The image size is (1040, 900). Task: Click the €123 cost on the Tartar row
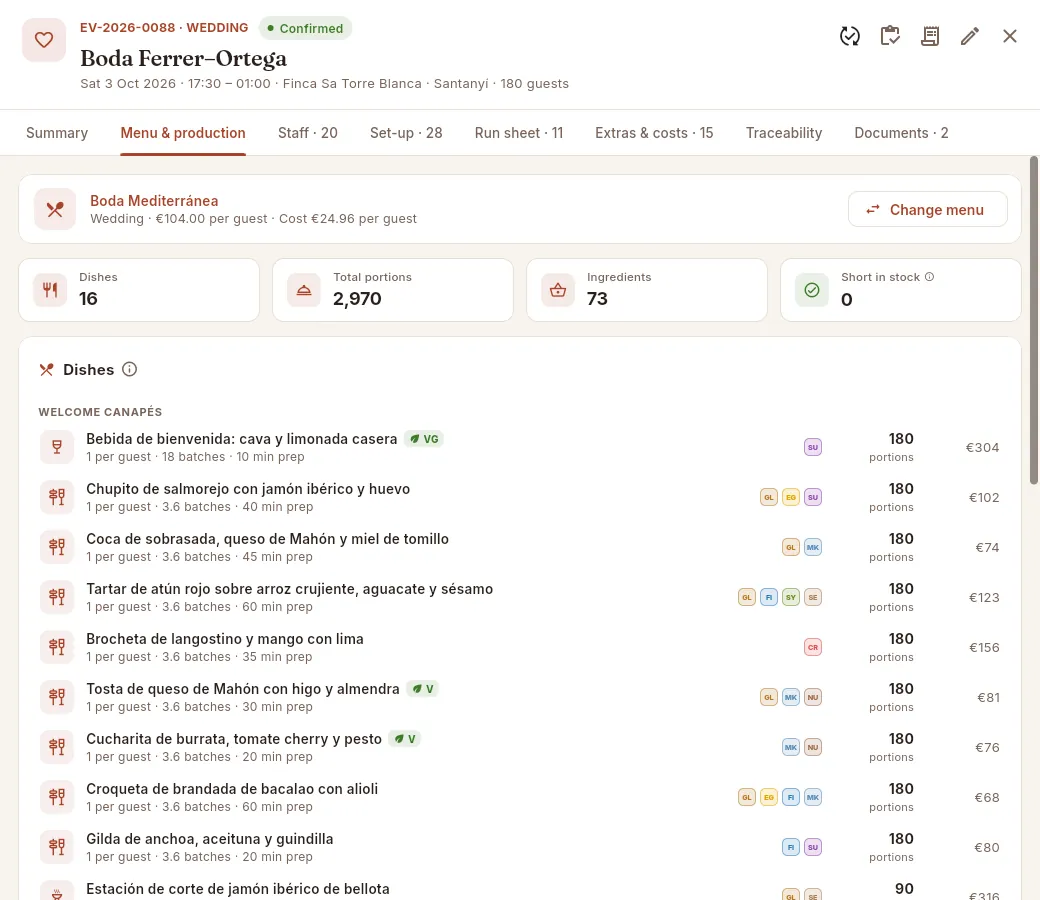(984, 598)
